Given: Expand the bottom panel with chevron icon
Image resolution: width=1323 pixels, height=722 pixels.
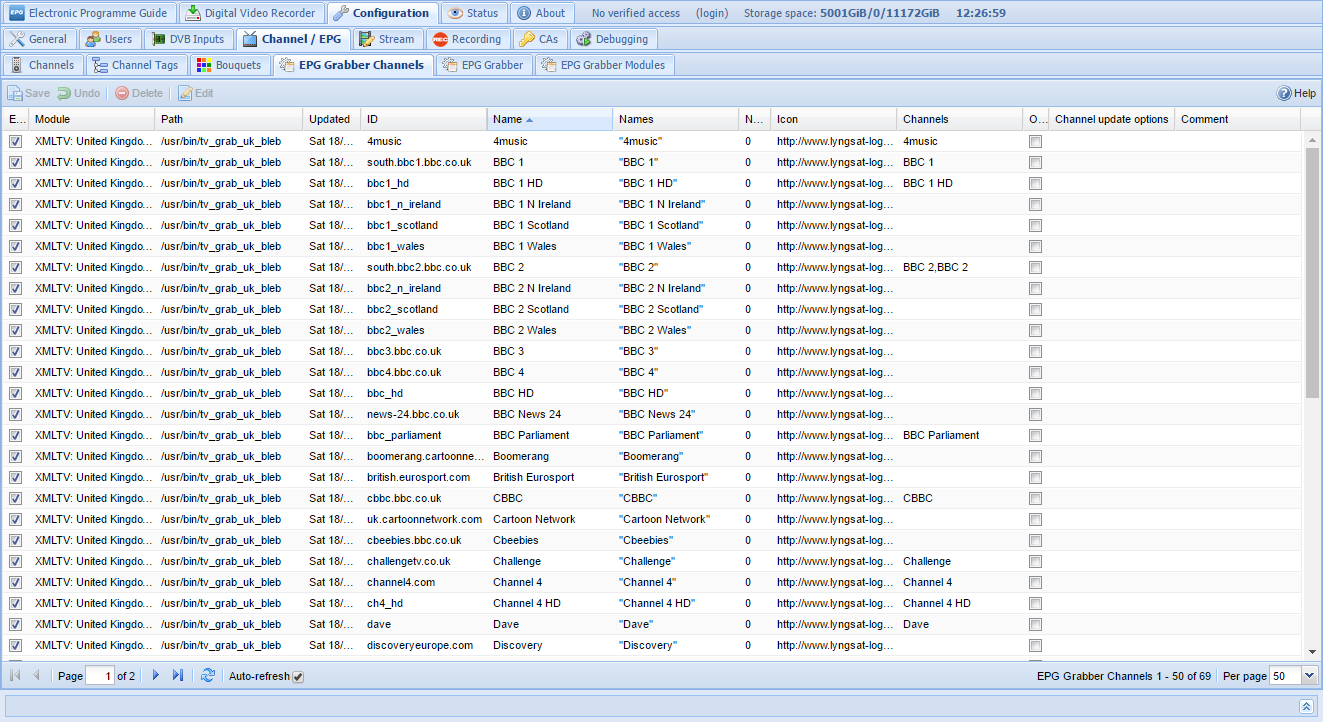Looking at the screenshot, I should click(1306, 706).
